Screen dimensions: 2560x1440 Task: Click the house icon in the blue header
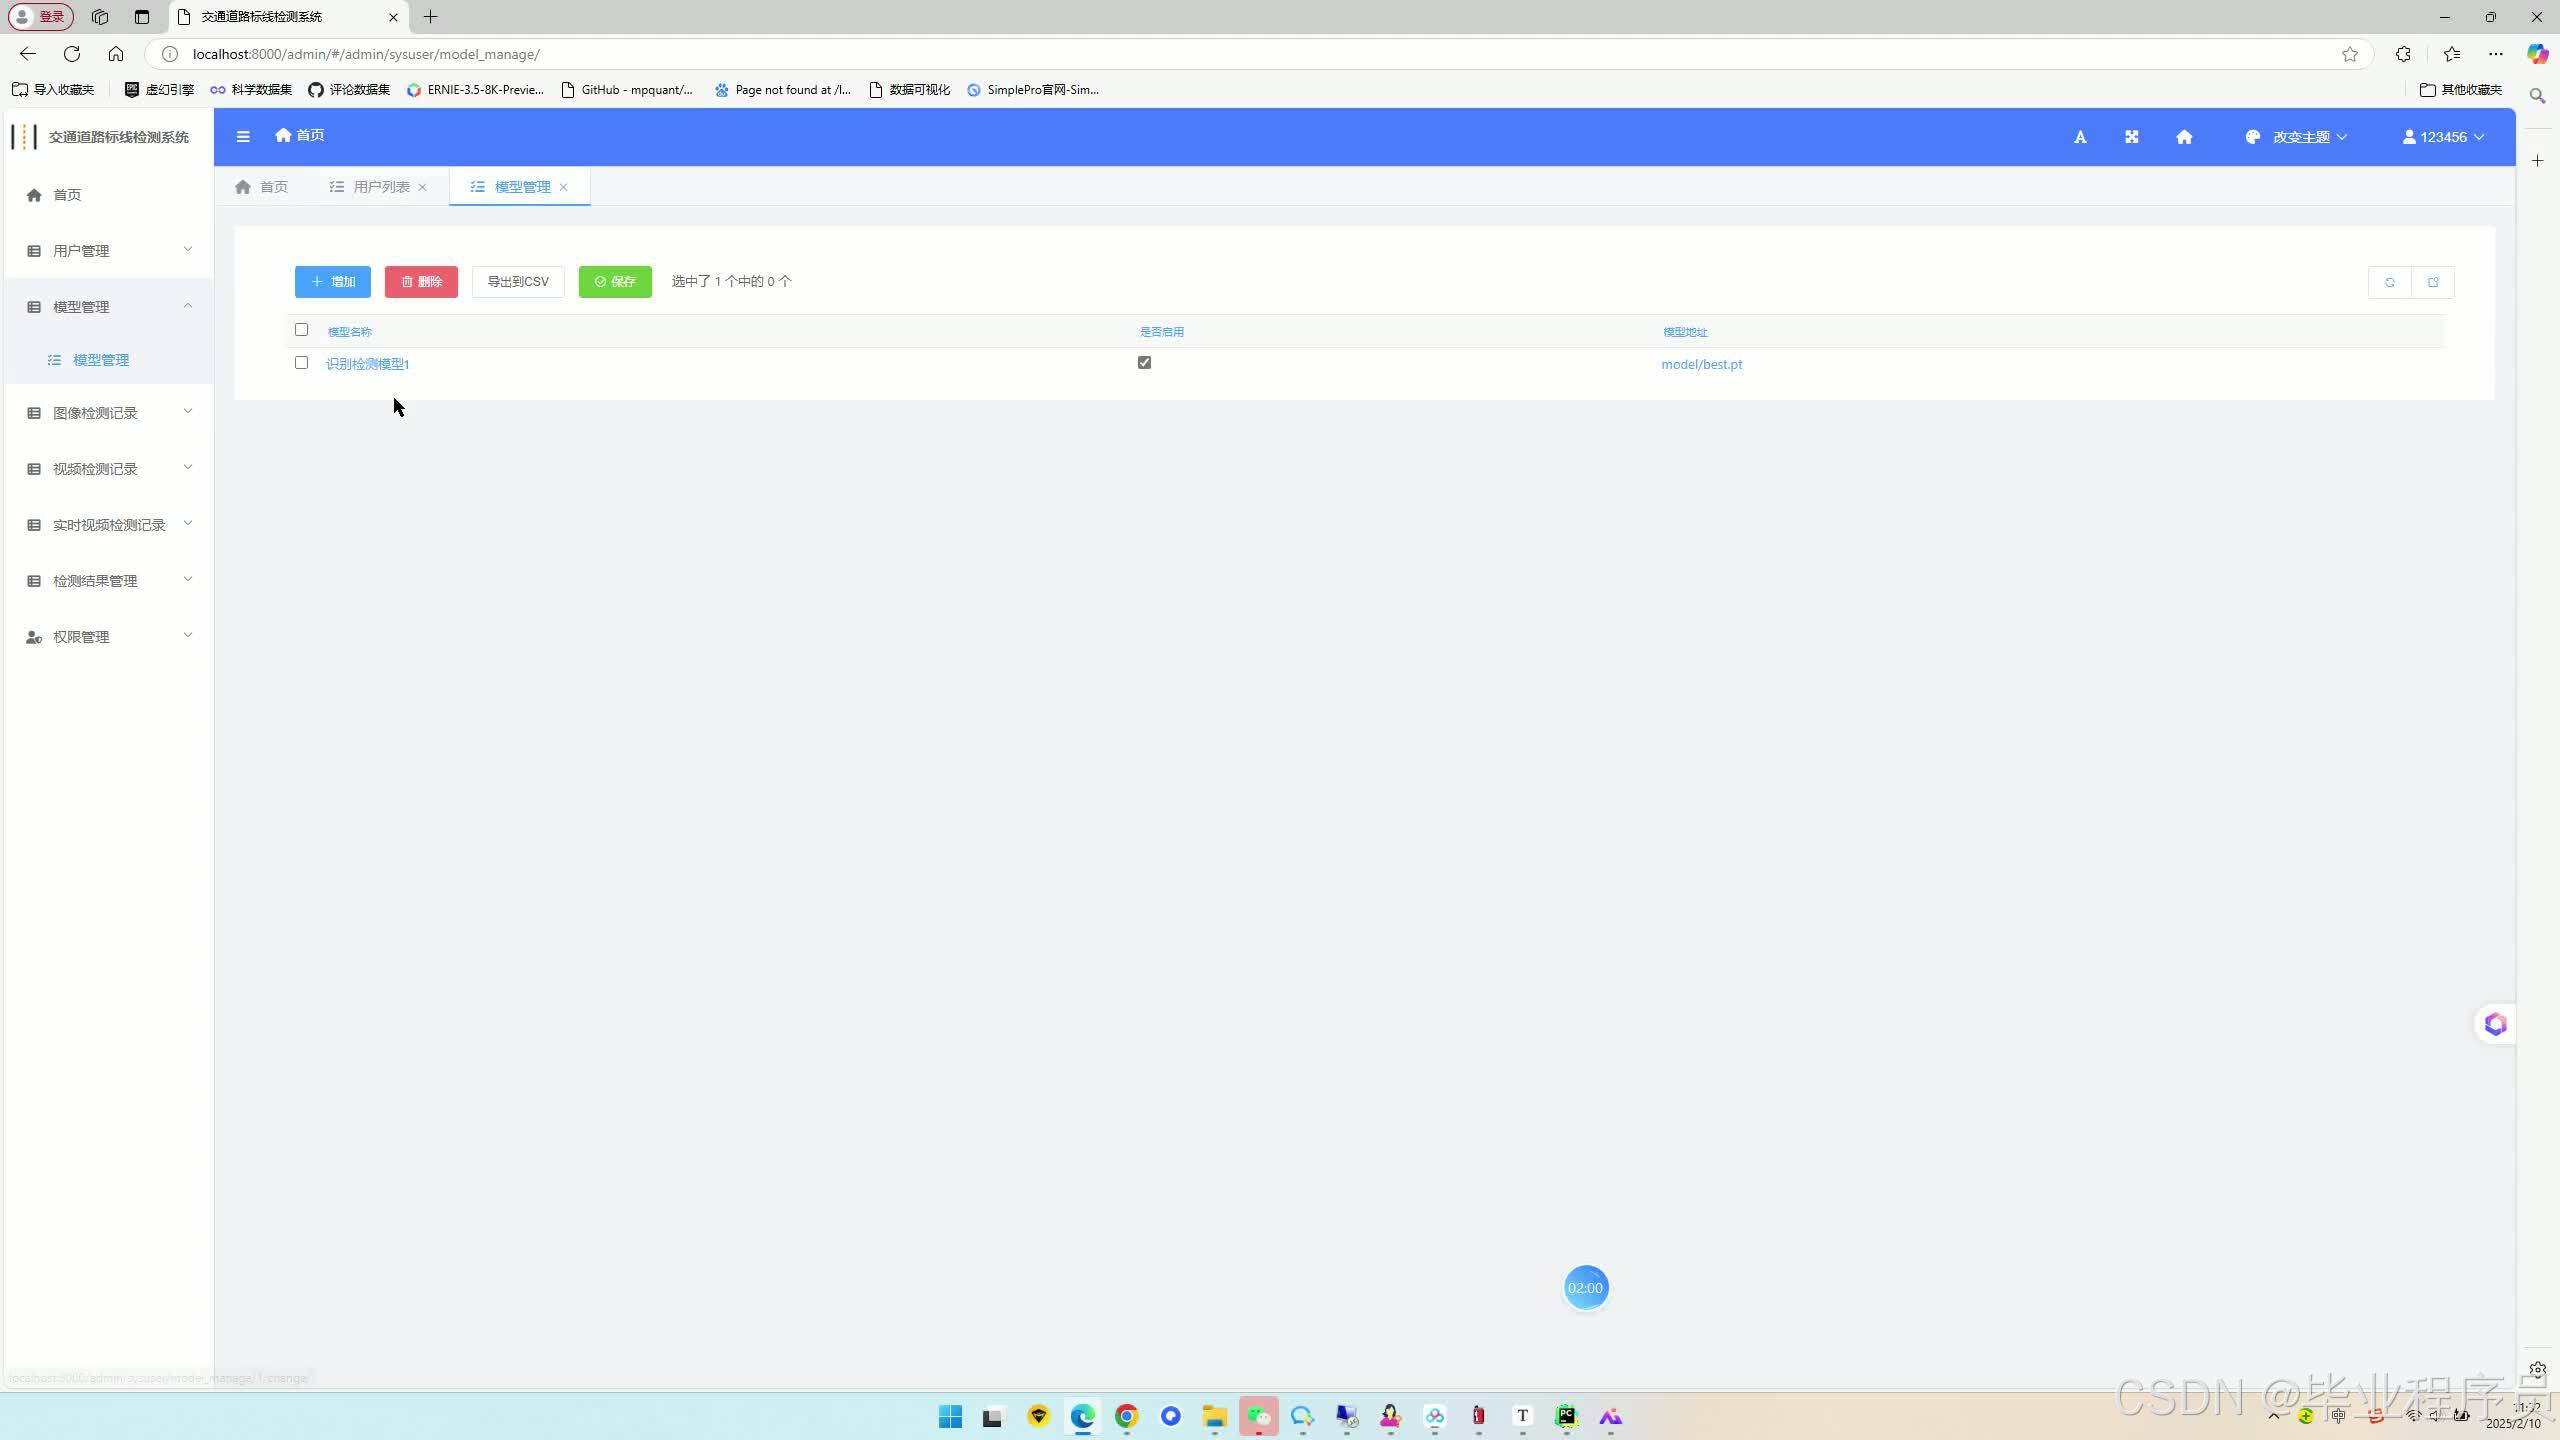[x=2184, y=137]
